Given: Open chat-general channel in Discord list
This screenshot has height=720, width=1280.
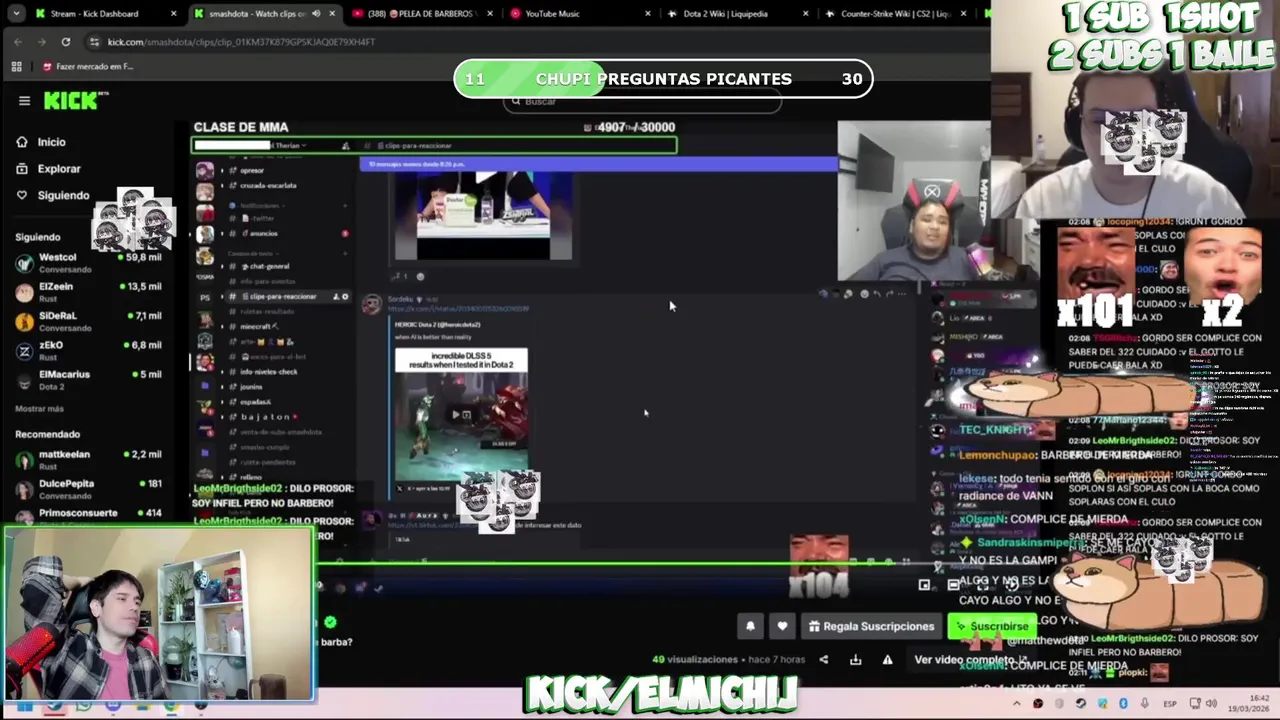Looking at the screenshot, I should click(x=269, y=266).
